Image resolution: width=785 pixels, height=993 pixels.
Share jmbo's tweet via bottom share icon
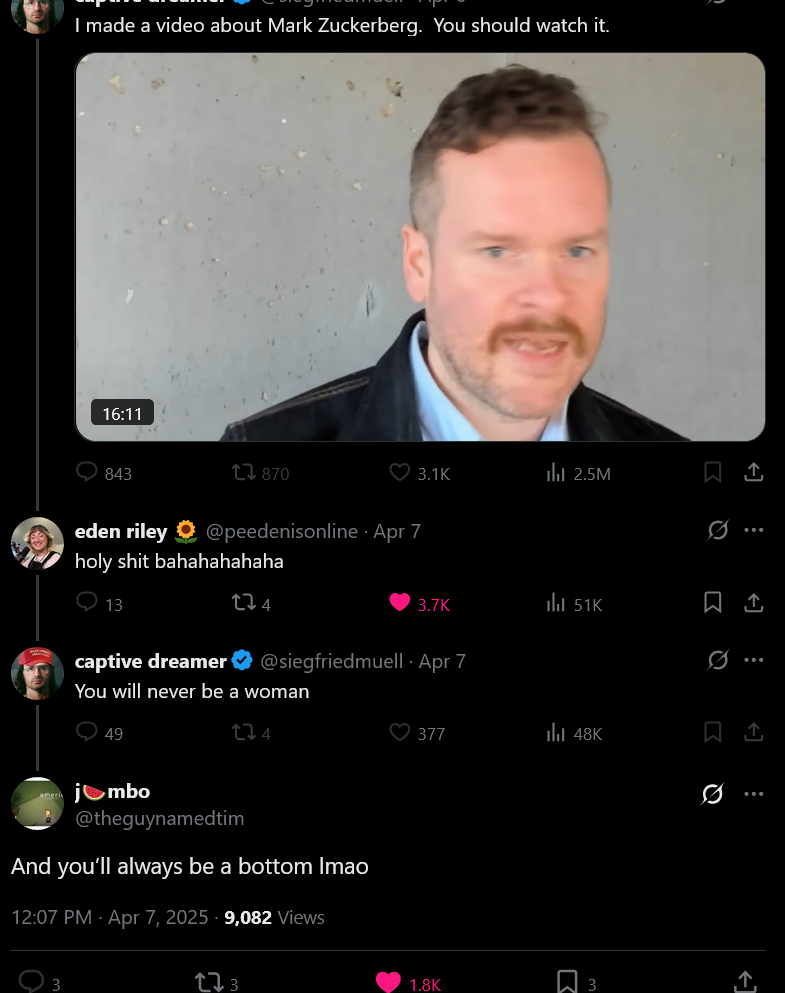[x=745, y=982]
